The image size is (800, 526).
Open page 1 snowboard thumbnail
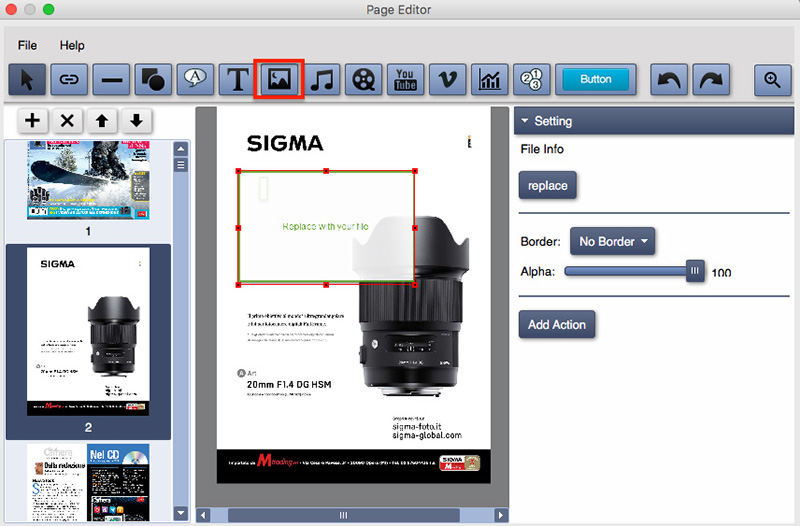coord(88,180)
